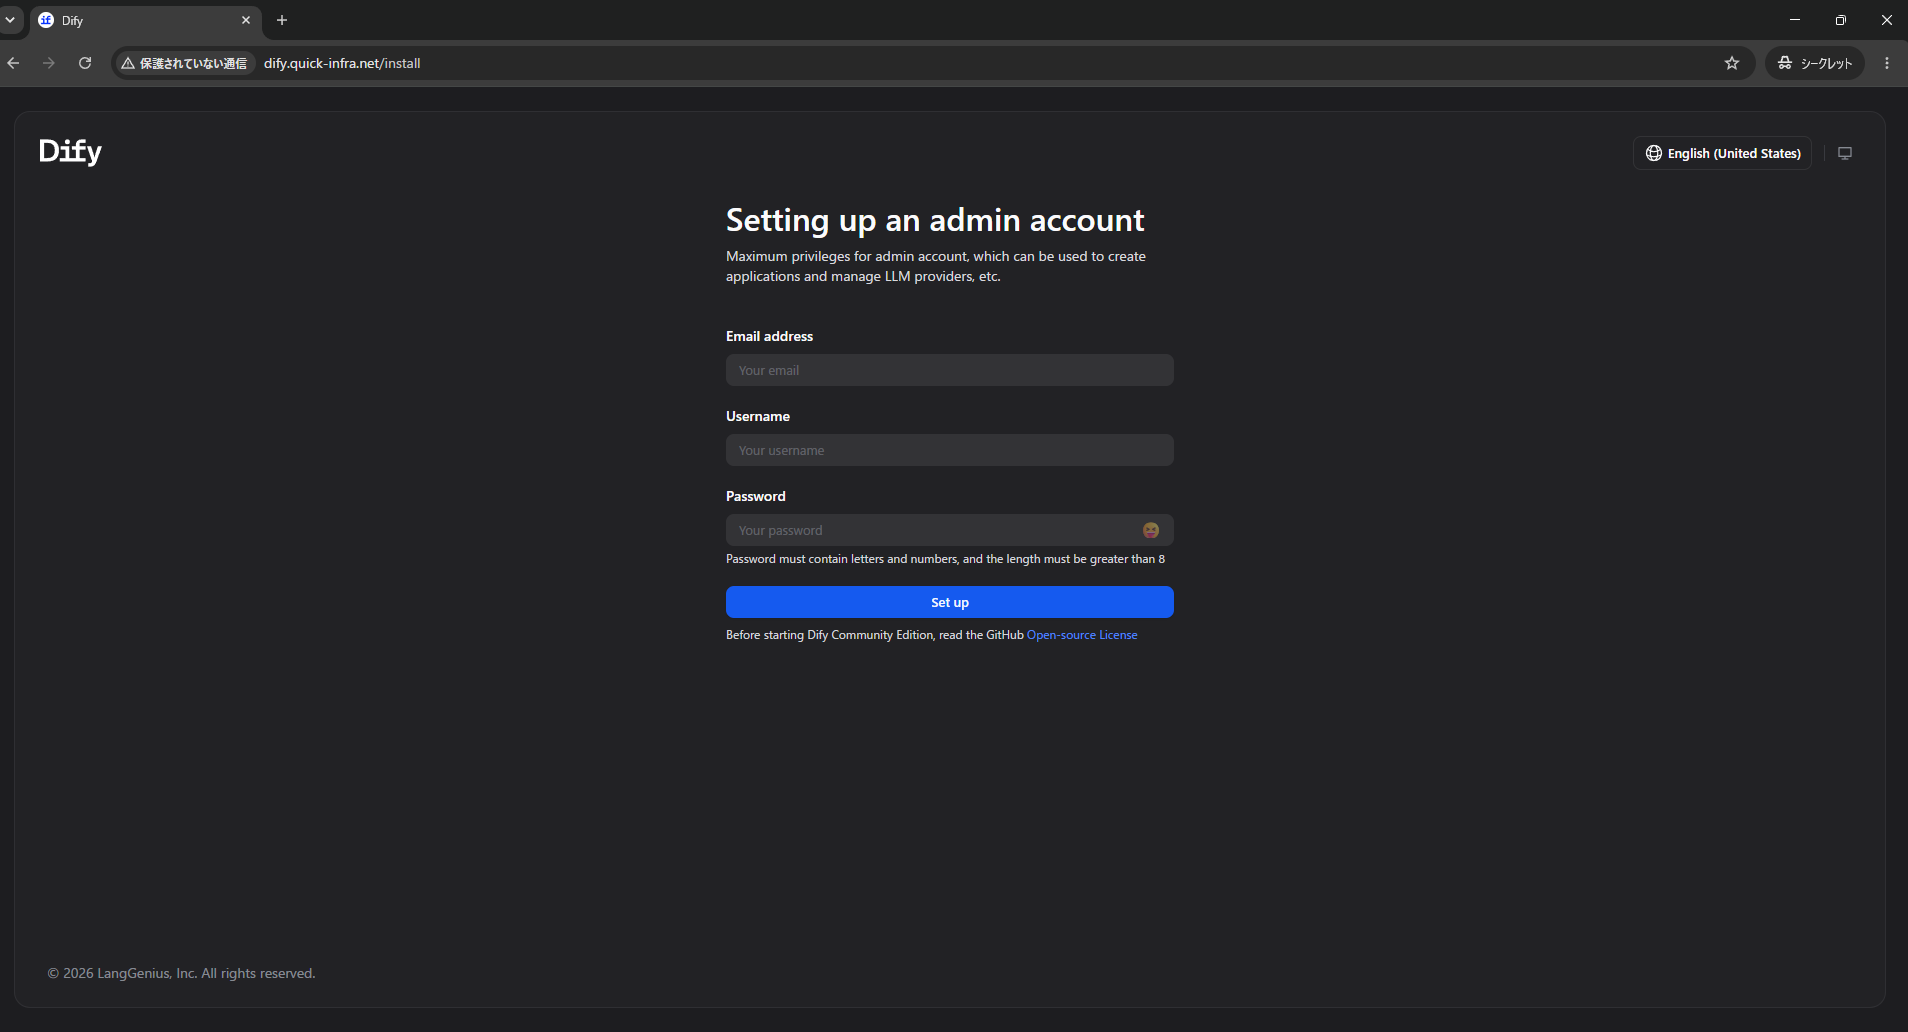1908x1032 pixels.
Task: Focus the Password field
Action: point(950,530)
